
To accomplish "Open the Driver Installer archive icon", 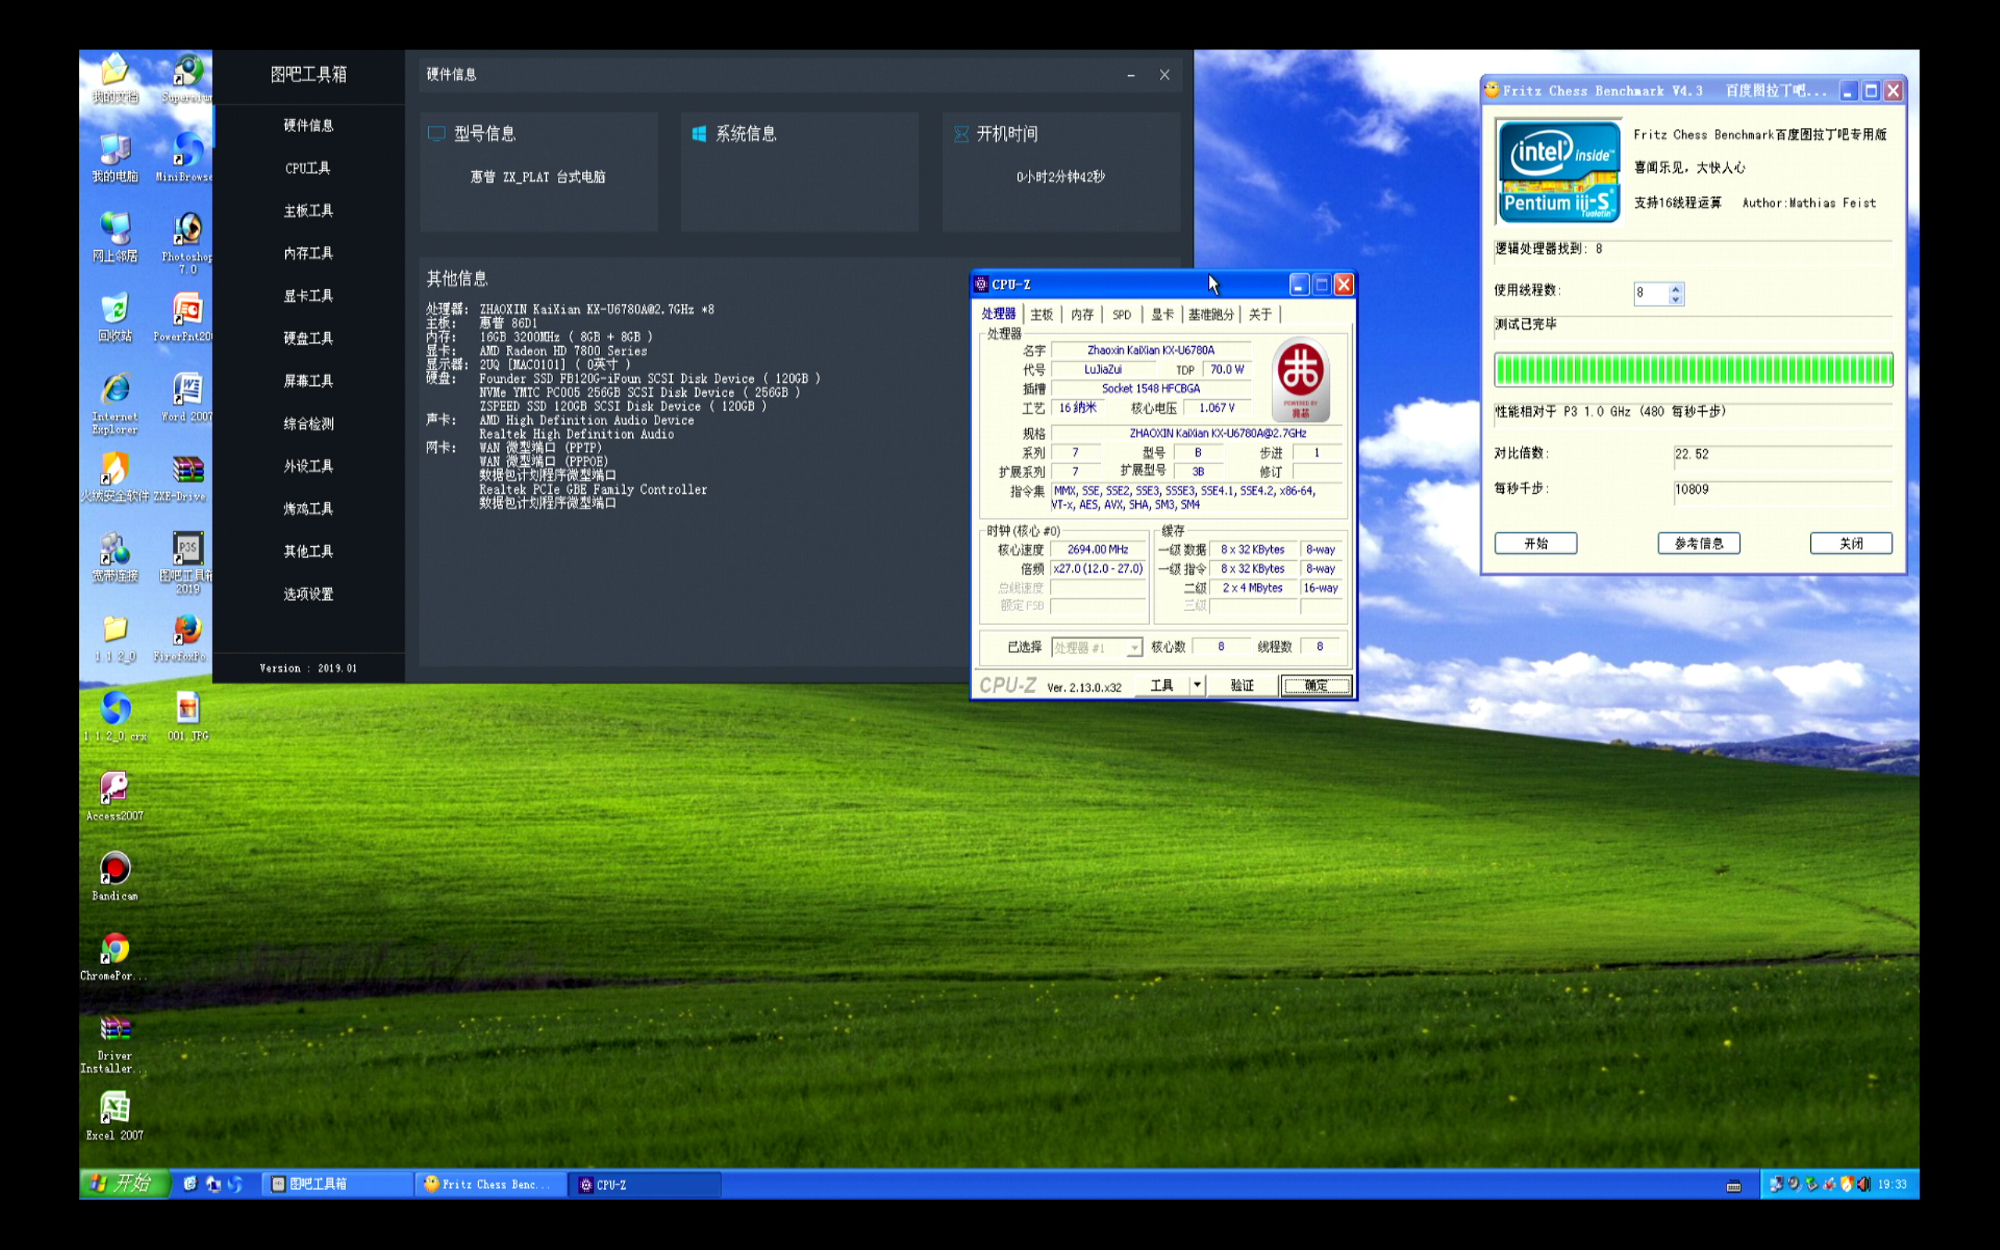I will point(115,1043).
